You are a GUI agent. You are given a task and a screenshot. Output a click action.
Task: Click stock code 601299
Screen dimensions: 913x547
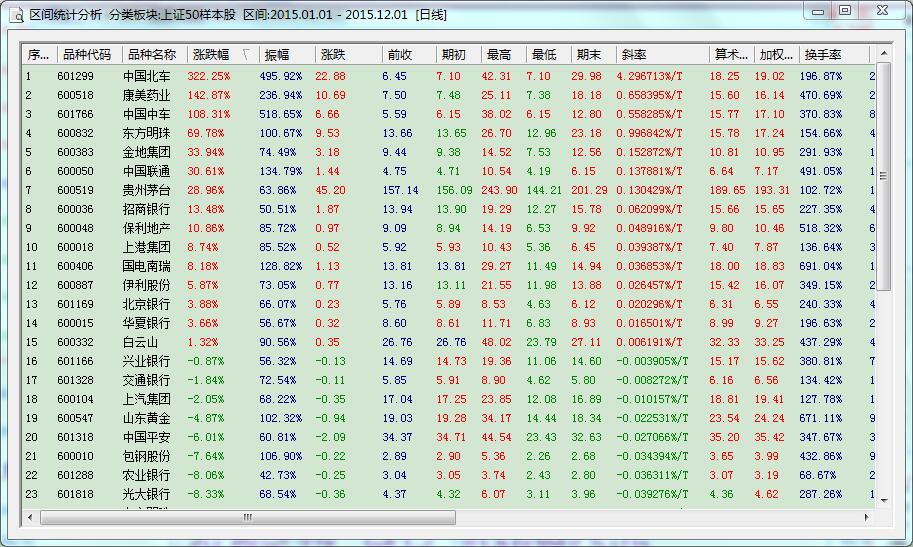pyautogui.click(x=75, y=76)
